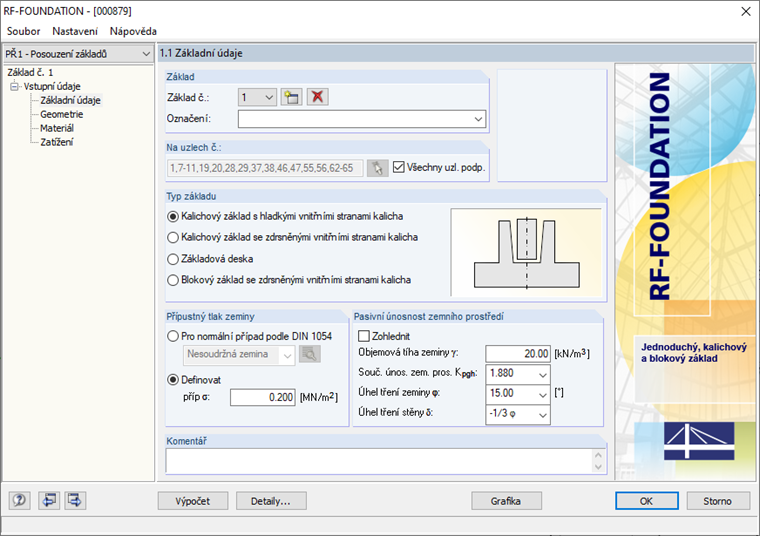Click the Na uzlech č. node list field
This screenshot has width=760, height=536.
pos(265,168)
